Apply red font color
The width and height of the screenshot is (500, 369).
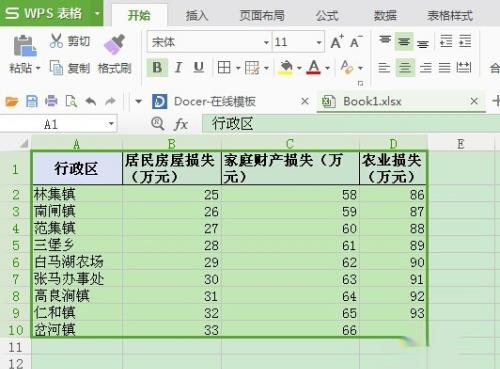tap(313, 68)
